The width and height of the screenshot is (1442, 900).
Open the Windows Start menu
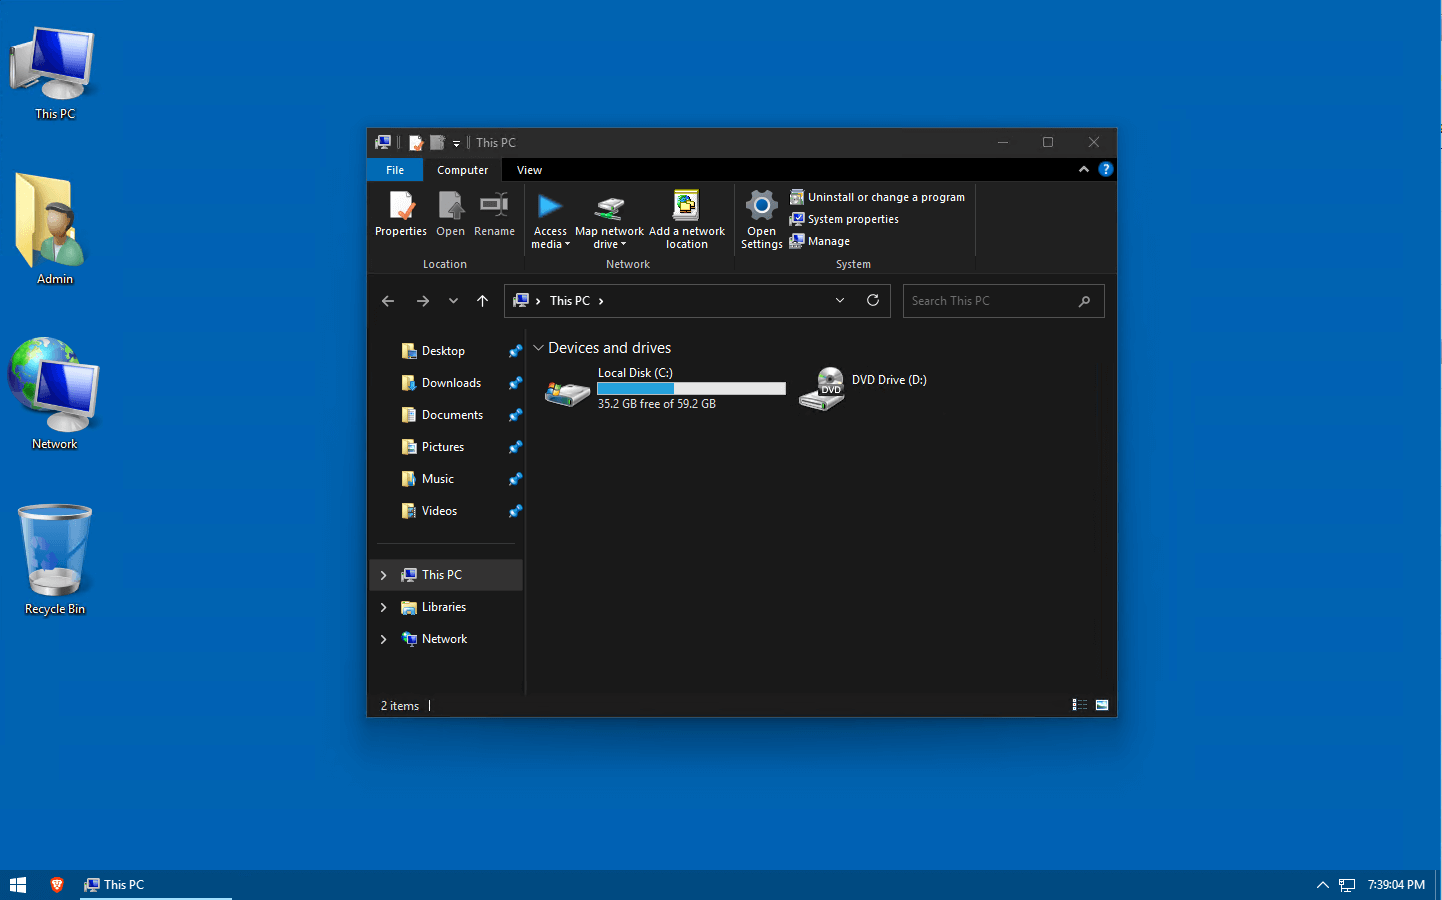[18, 885]
